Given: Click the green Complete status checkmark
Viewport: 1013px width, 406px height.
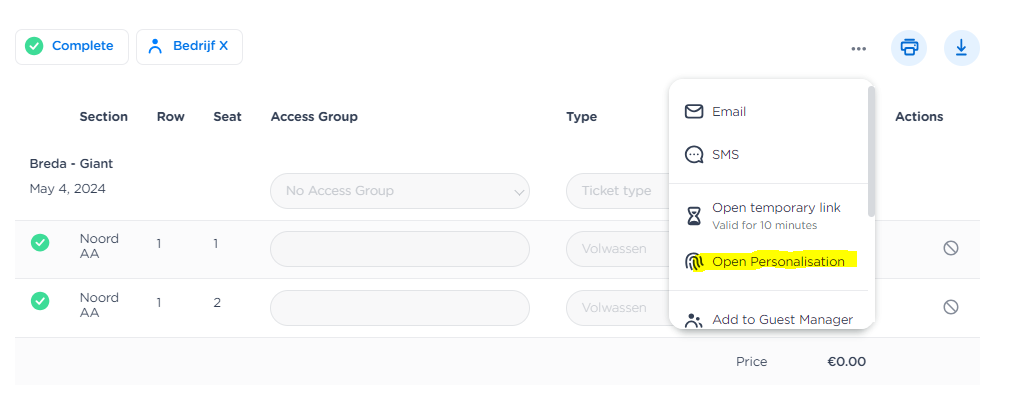Looking at the screenshot, I should pyautogui.click(x=34, y=46).
